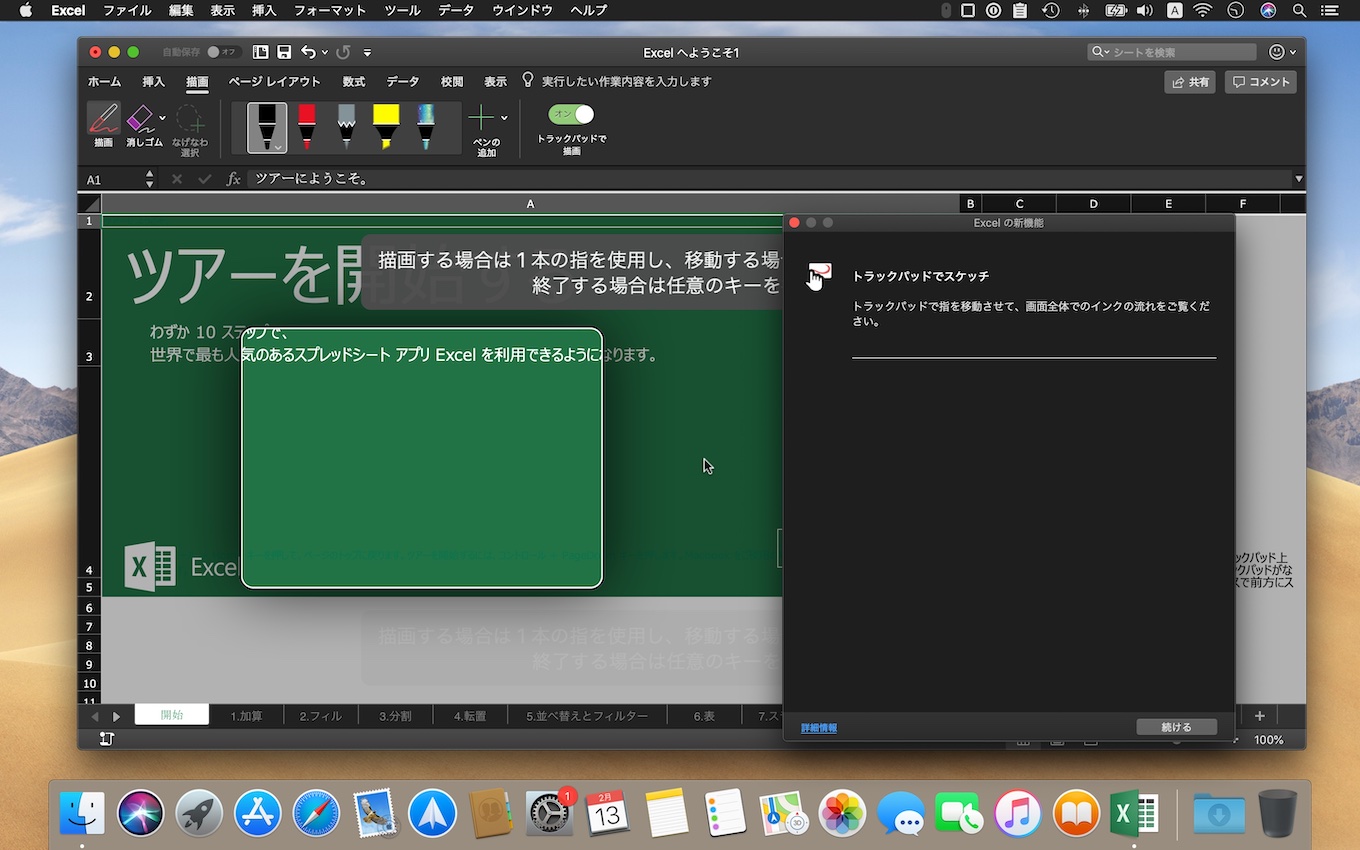This screenshot has height=850, width=1360.
Task: Click the Name Box showing A1
Action: (x=113, y=179)
